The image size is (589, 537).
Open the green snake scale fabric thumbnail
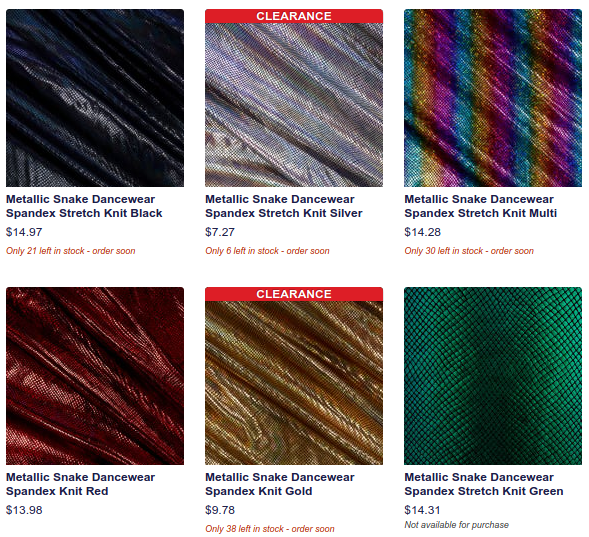493,376
